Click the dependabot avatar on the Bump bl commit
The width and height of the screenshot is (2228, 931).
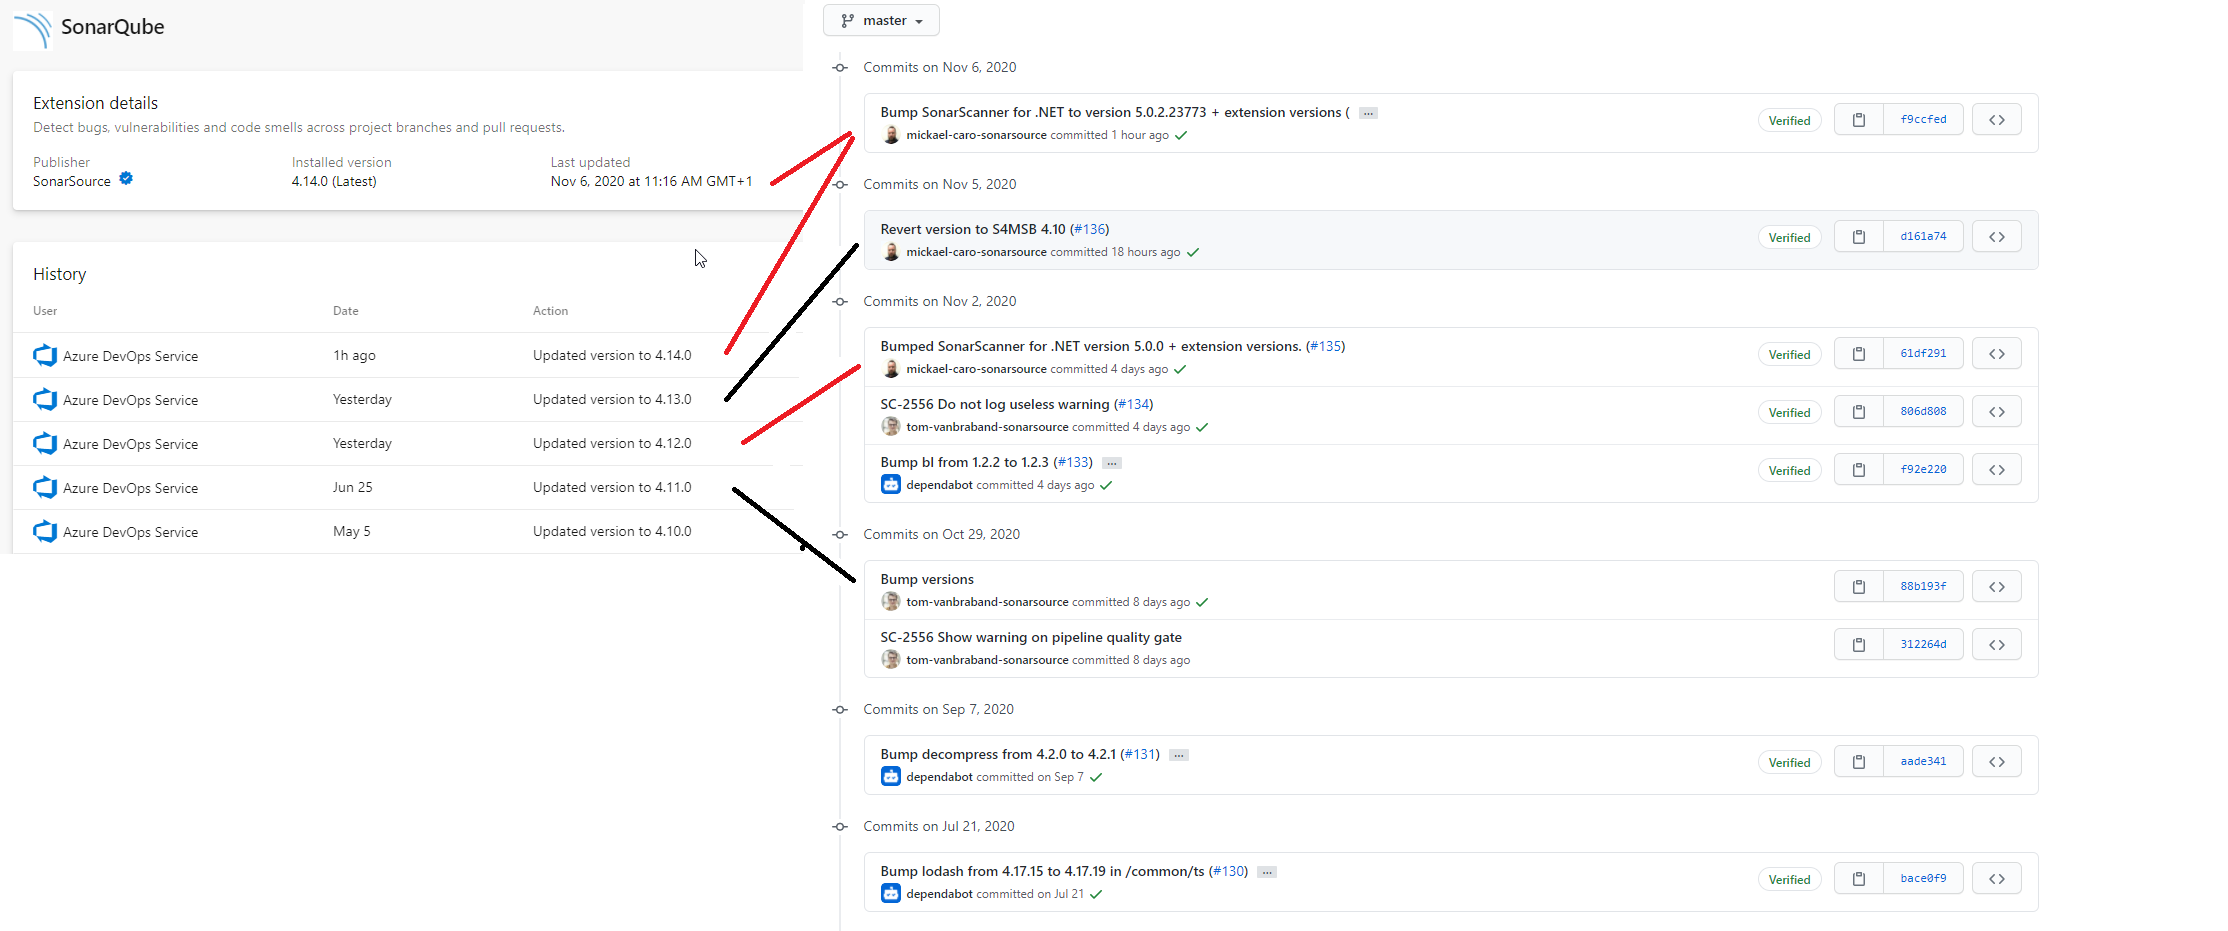(x=891, y=485)
